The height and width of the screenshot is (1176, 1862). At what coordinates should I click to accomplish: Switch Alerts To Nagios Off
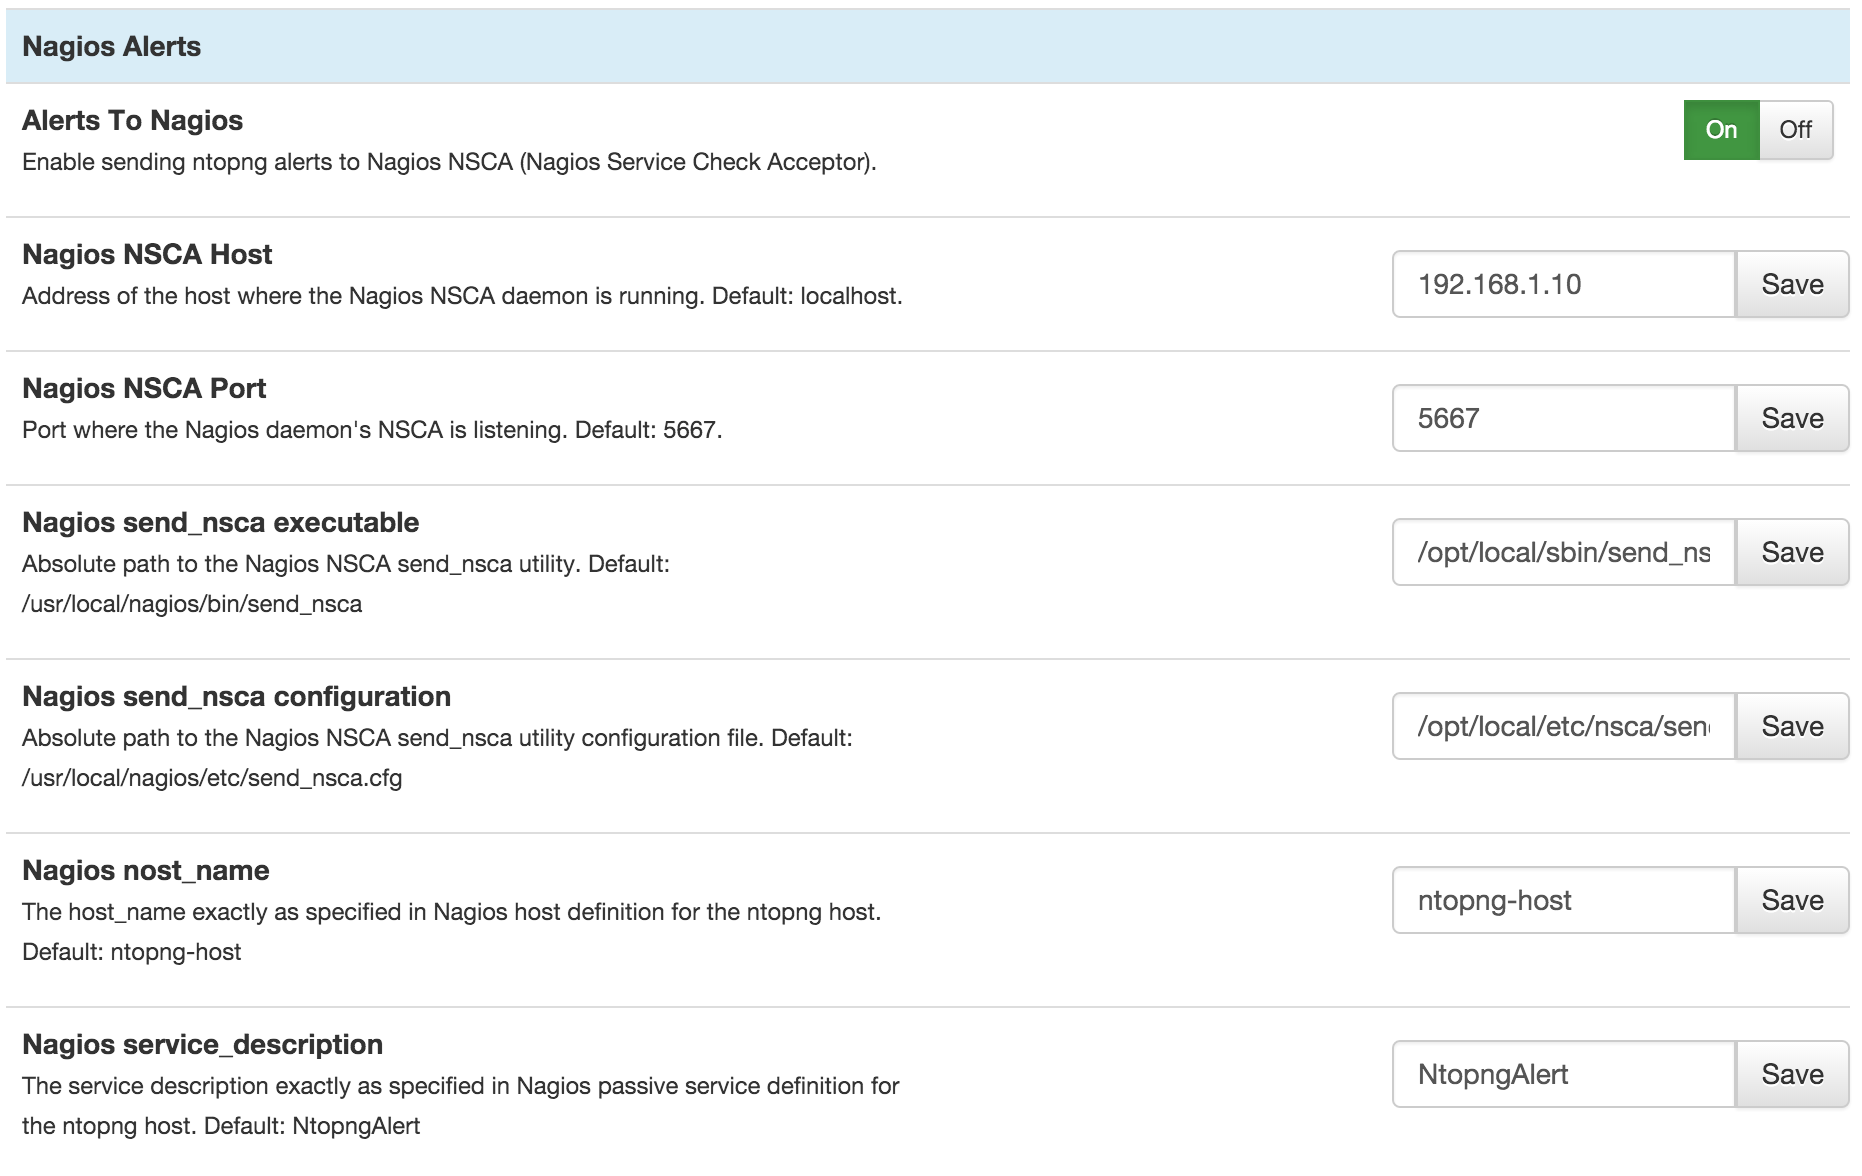click(x=1796, y=130)
